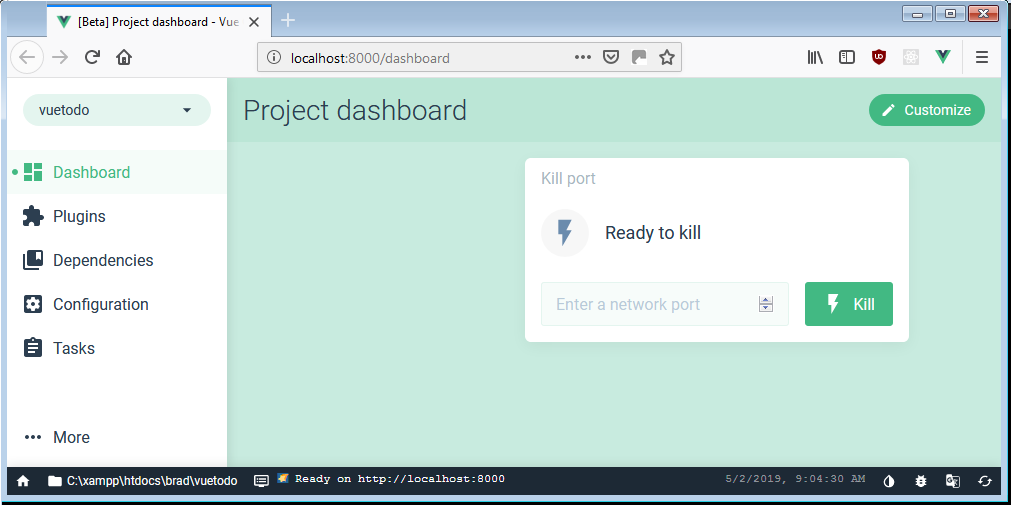The width and height of the screenshot is (1011, 505).
Task: Click the Dashboard grid icon in sidebar
Action: pos(33,172)
